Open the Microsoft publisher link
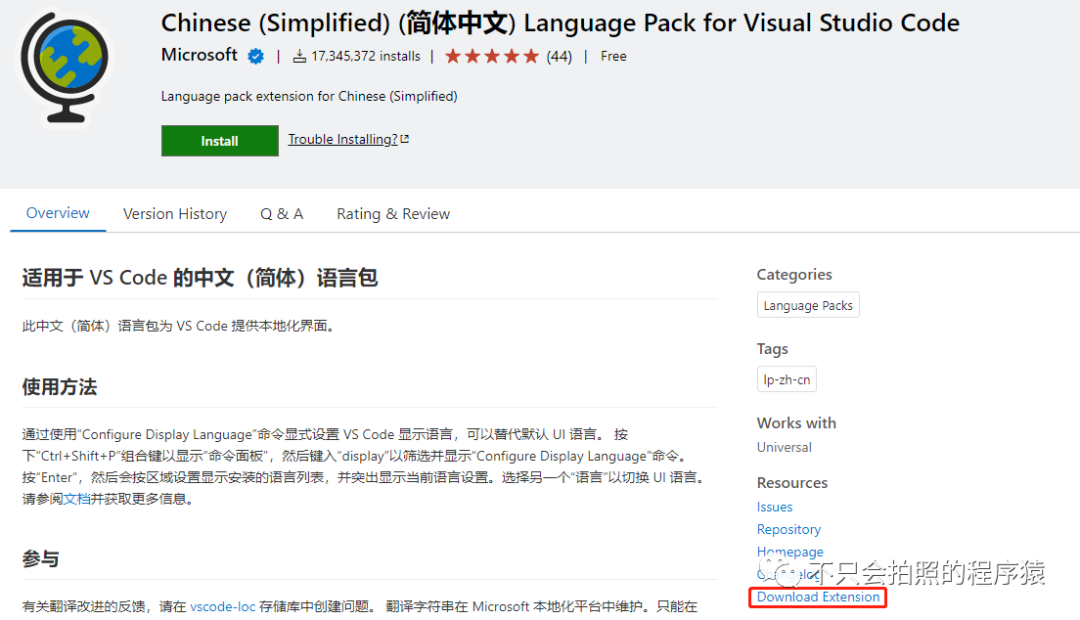 pyautogui.click(x=199, y=55)
